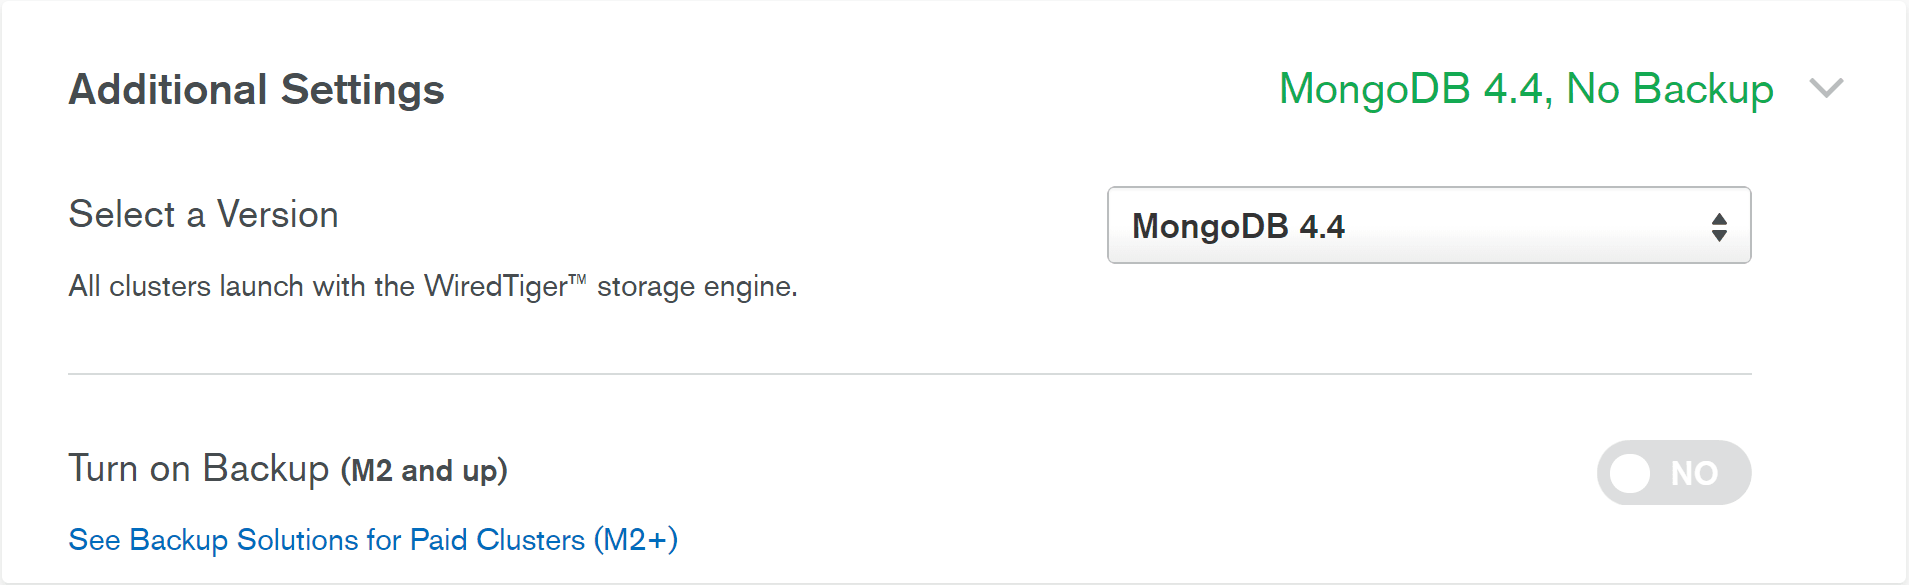This screenshot has height=585, width=1909.
Task: Click the (M2+) part of the backup link
Action: (x=635, y=540)
